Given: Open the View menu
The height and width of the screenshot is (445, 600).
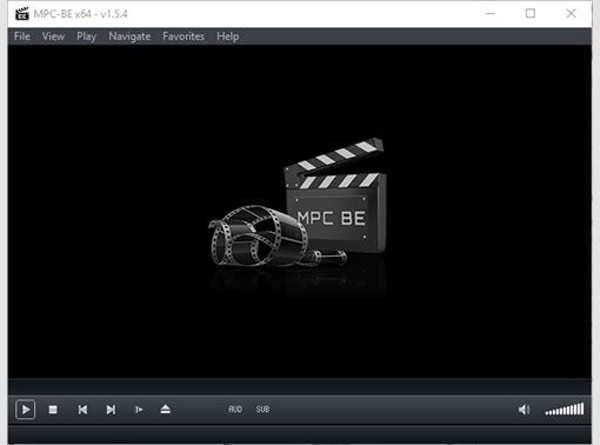Looking at the screenshot, I should [x=53, y=36].
